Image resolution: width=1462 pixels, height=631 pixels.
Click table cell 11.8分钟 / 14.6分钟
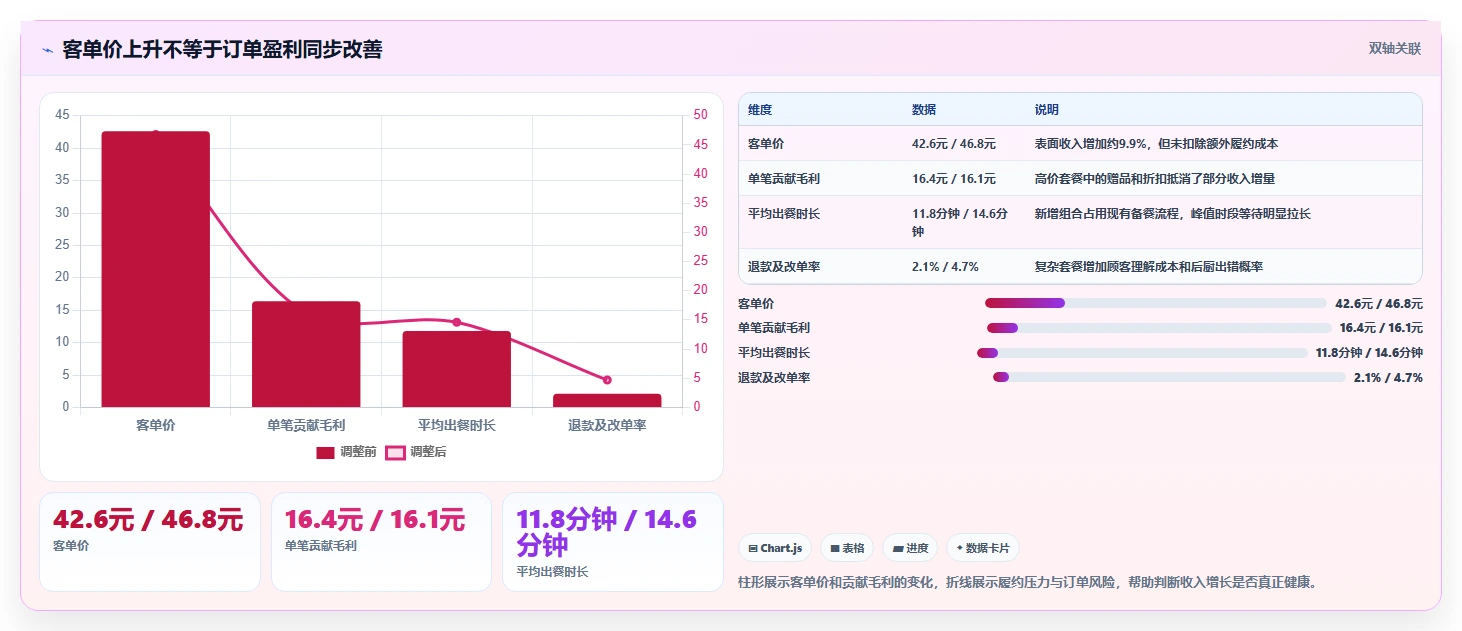pos(960,222)
